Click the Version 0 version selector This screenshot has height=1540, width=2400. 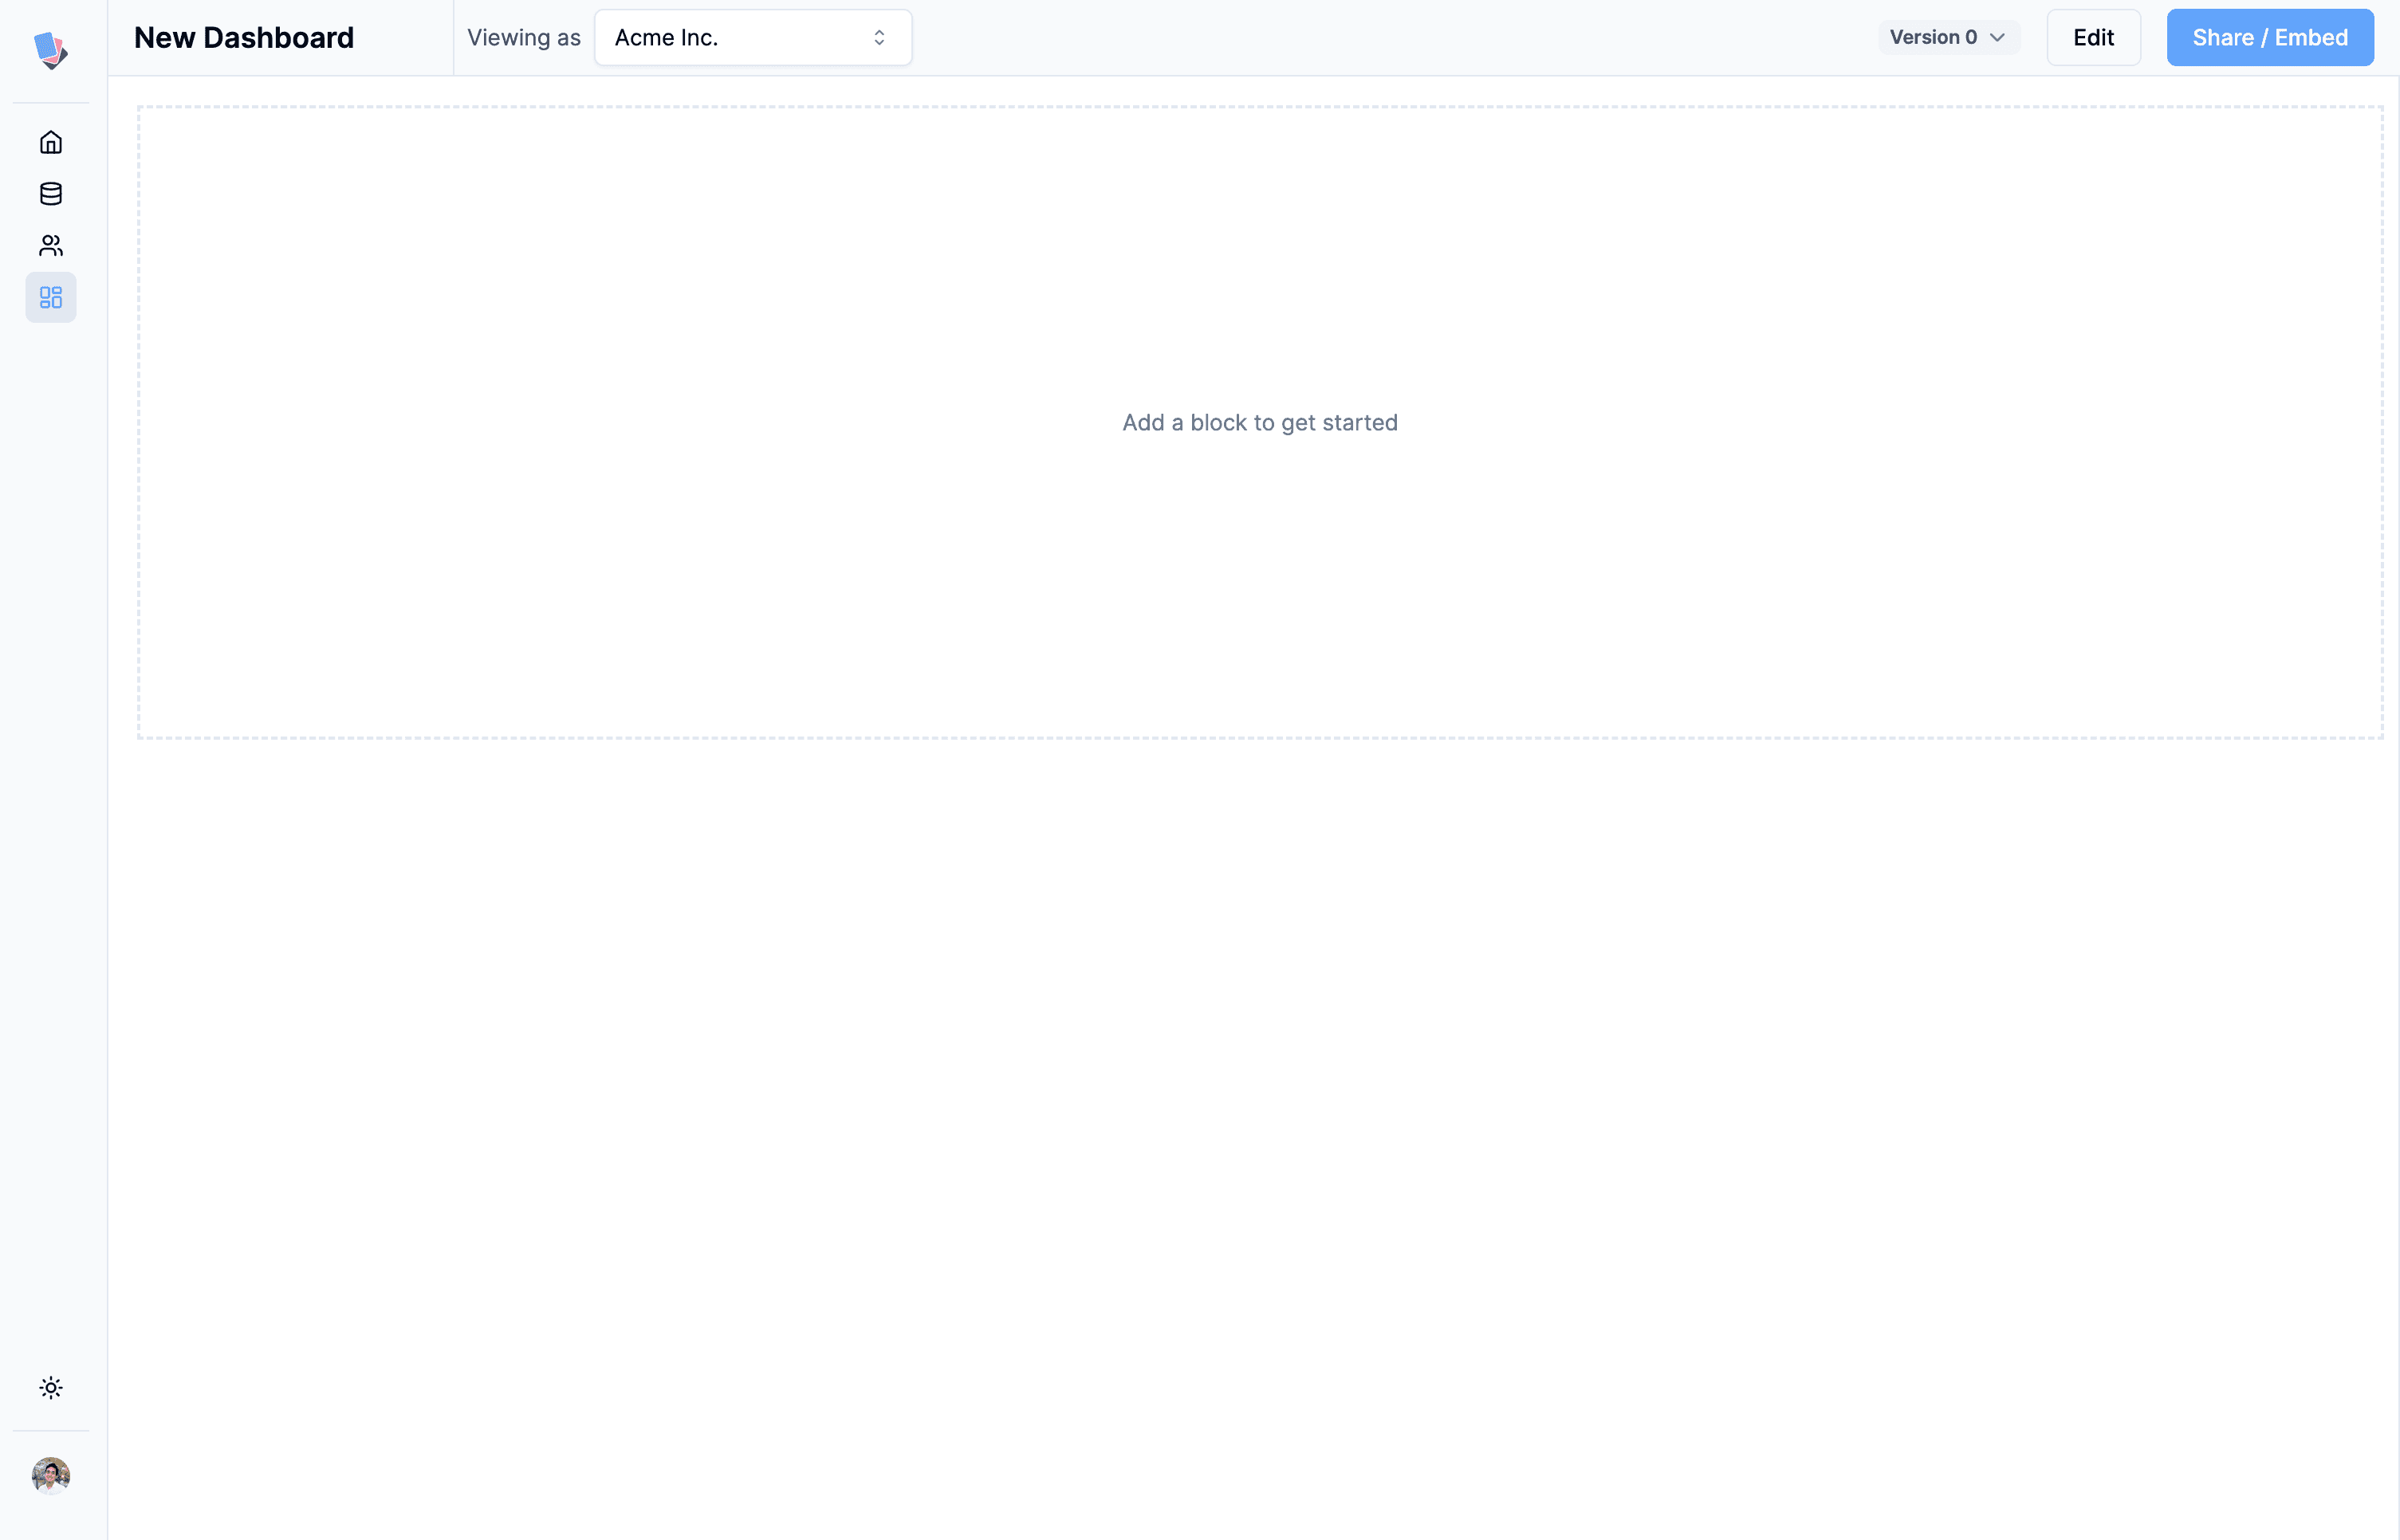click(x=1947, y=37)
